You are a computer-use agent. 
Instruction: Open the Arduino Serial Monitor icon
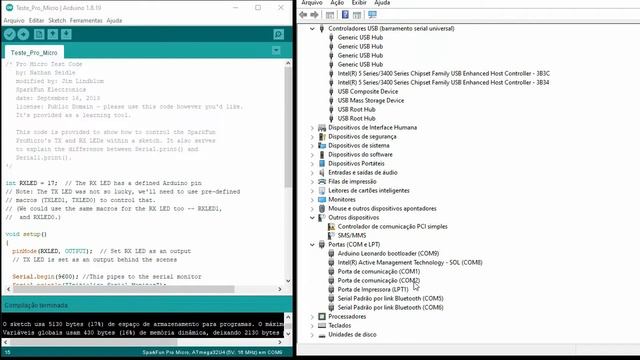click(278, 34)
